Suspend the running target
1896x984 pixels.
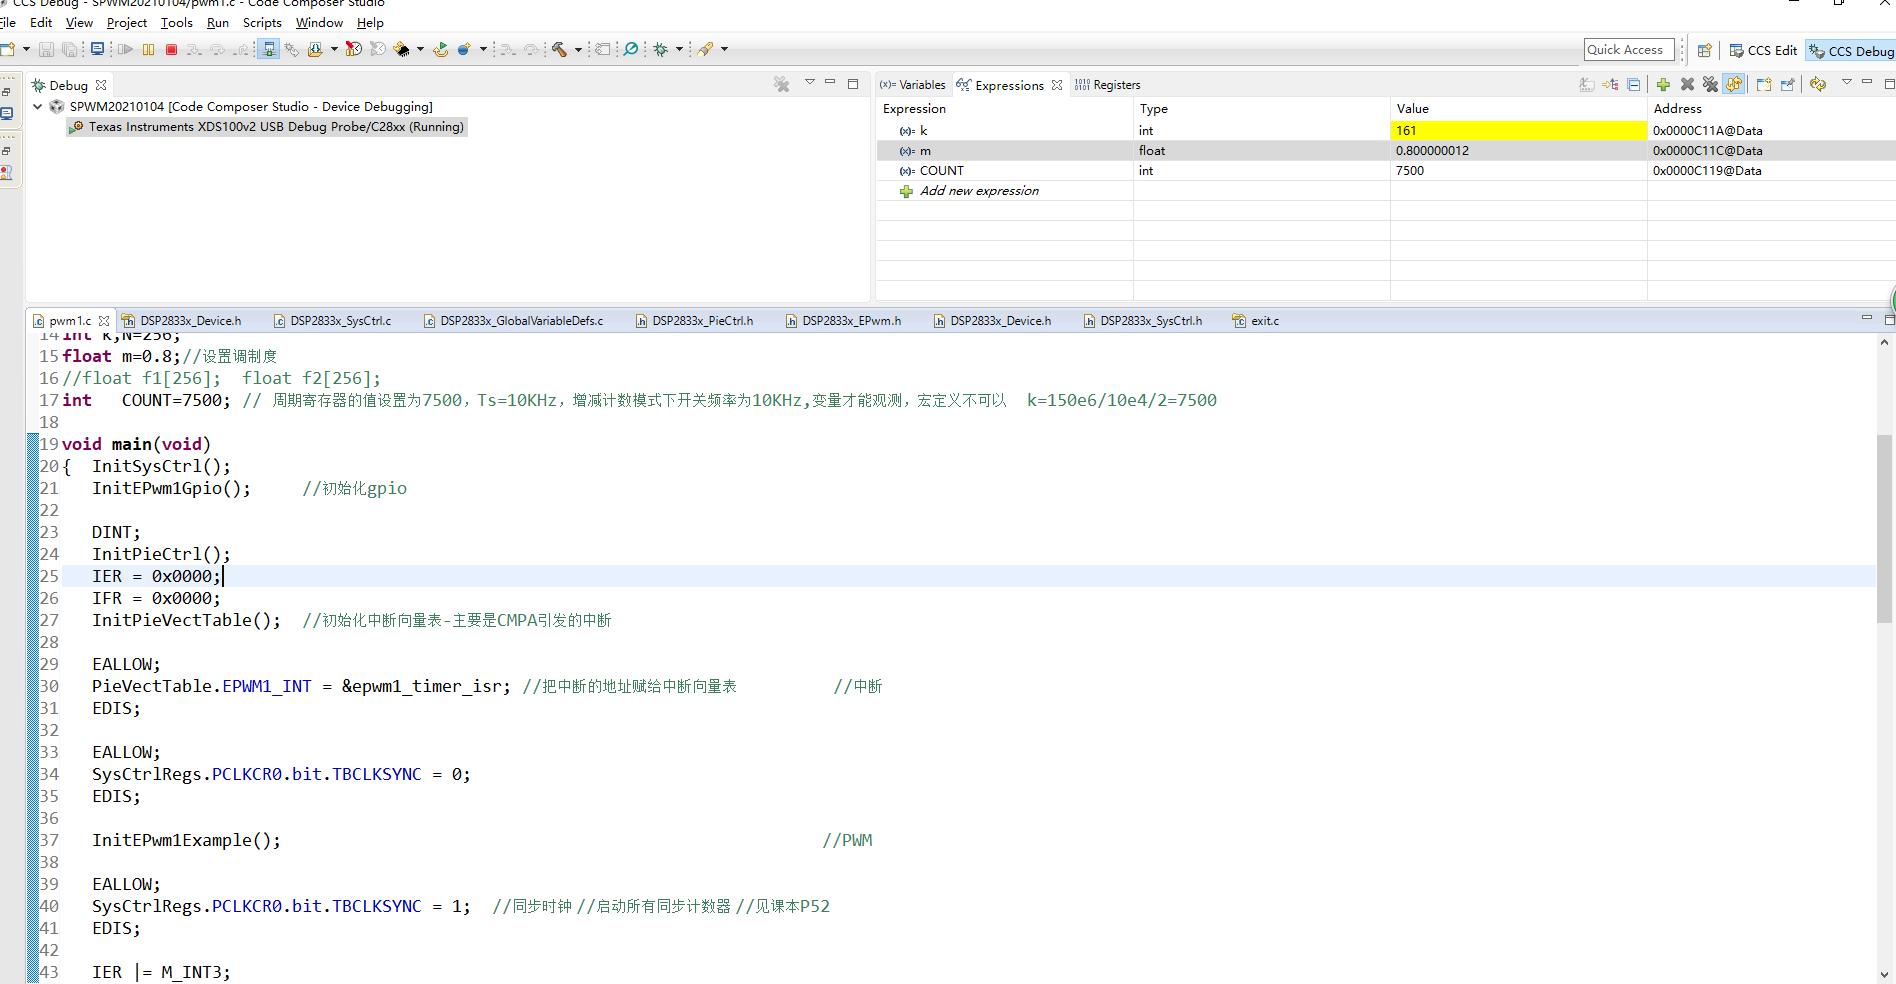148,48
